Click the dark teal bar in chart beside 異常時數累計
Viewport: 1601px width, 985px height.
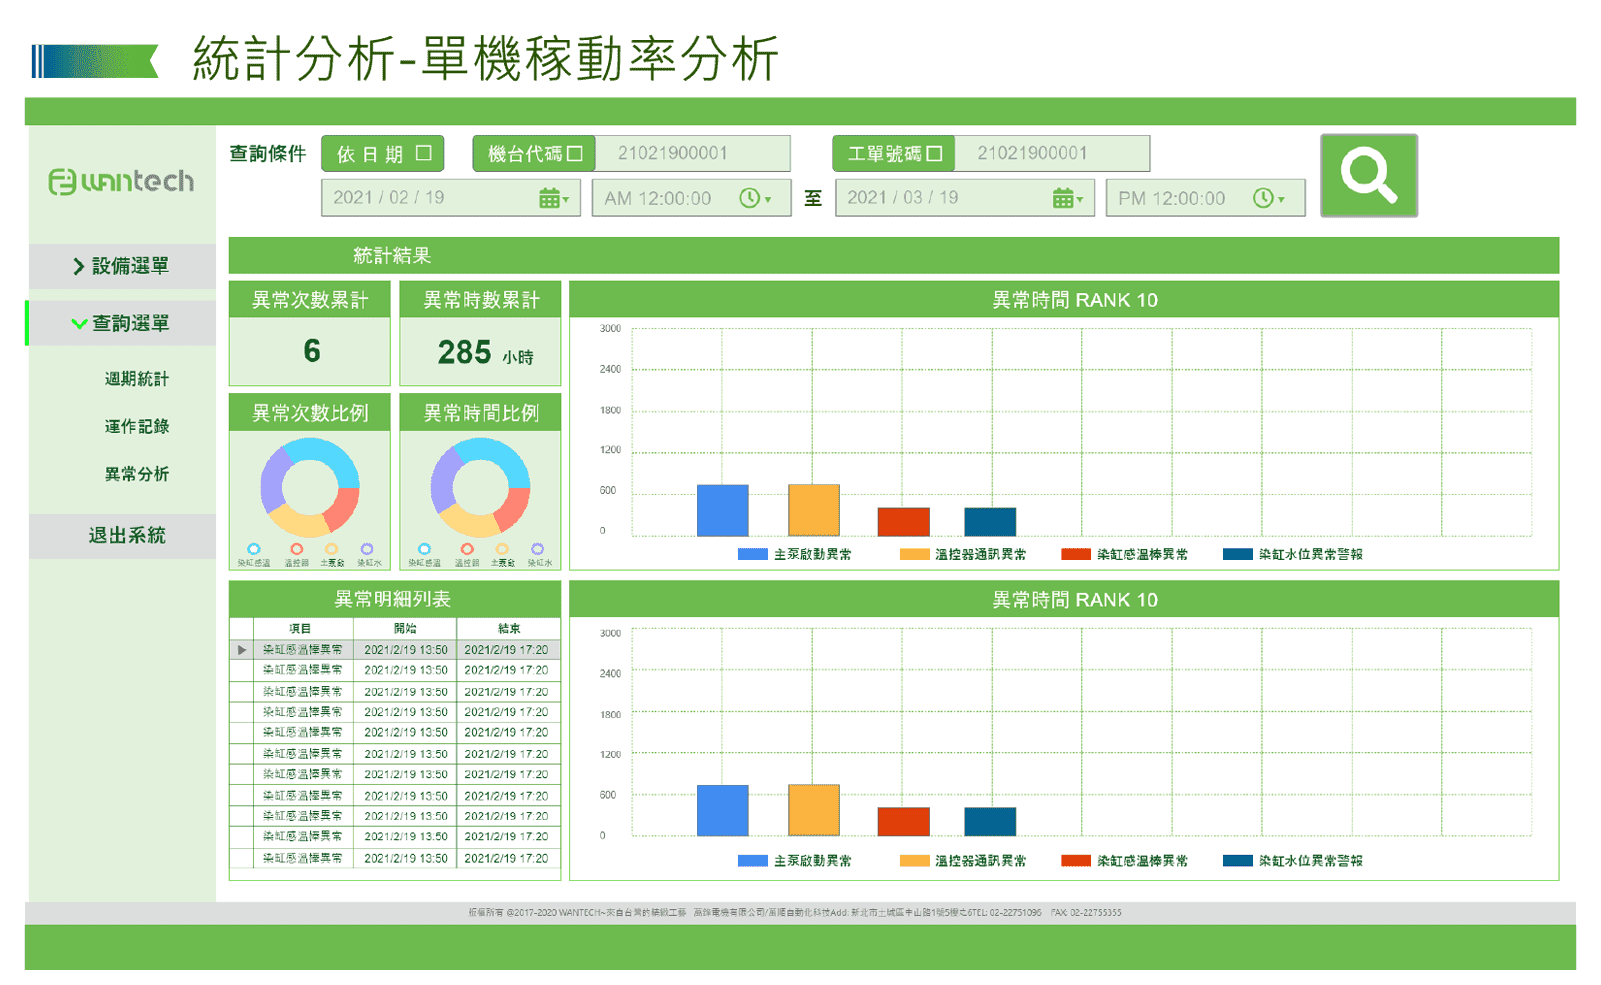[990, 522]
